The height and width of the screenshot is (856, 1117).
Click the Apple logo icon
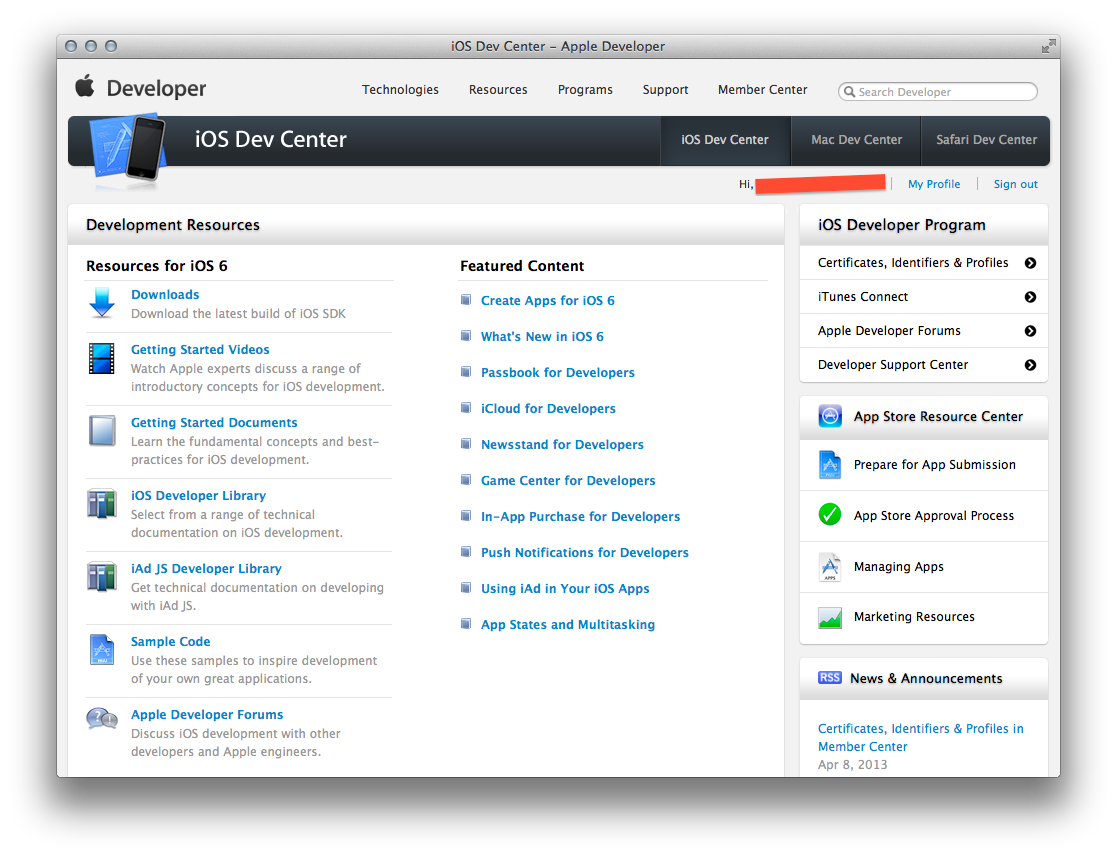[x=85, y=85]
